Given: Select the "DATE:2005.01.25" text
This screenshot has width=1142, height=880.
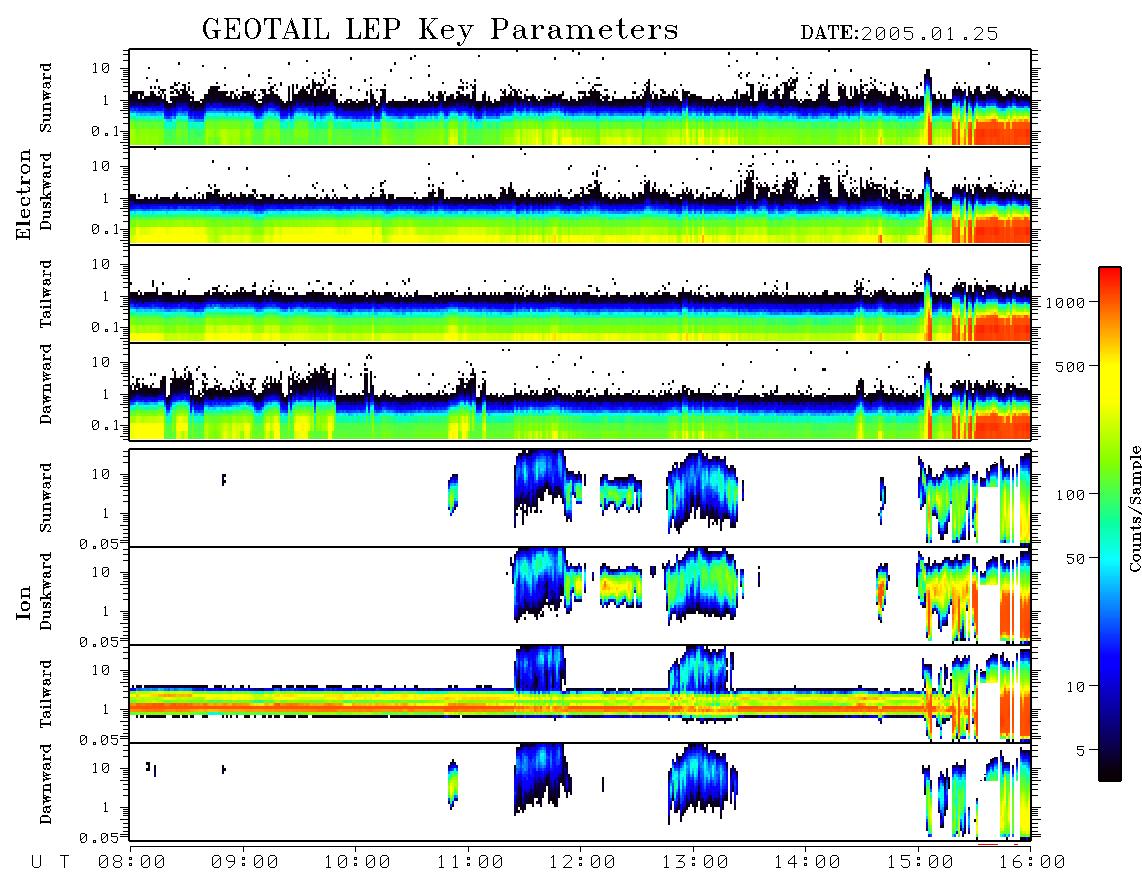Looking at the screenshot, I should click(899, 34).
